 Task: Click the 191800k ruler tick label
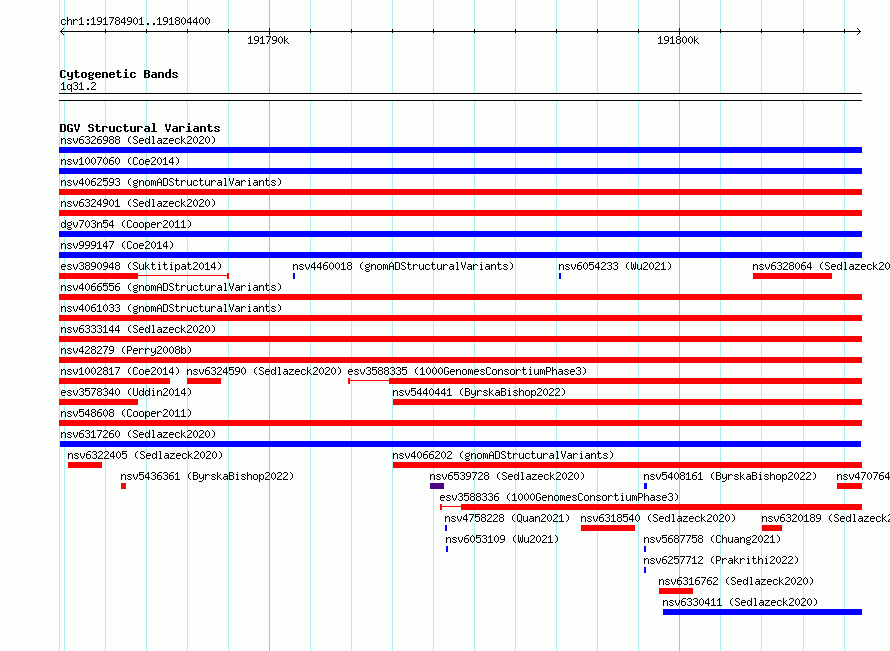tap(678, 40)
